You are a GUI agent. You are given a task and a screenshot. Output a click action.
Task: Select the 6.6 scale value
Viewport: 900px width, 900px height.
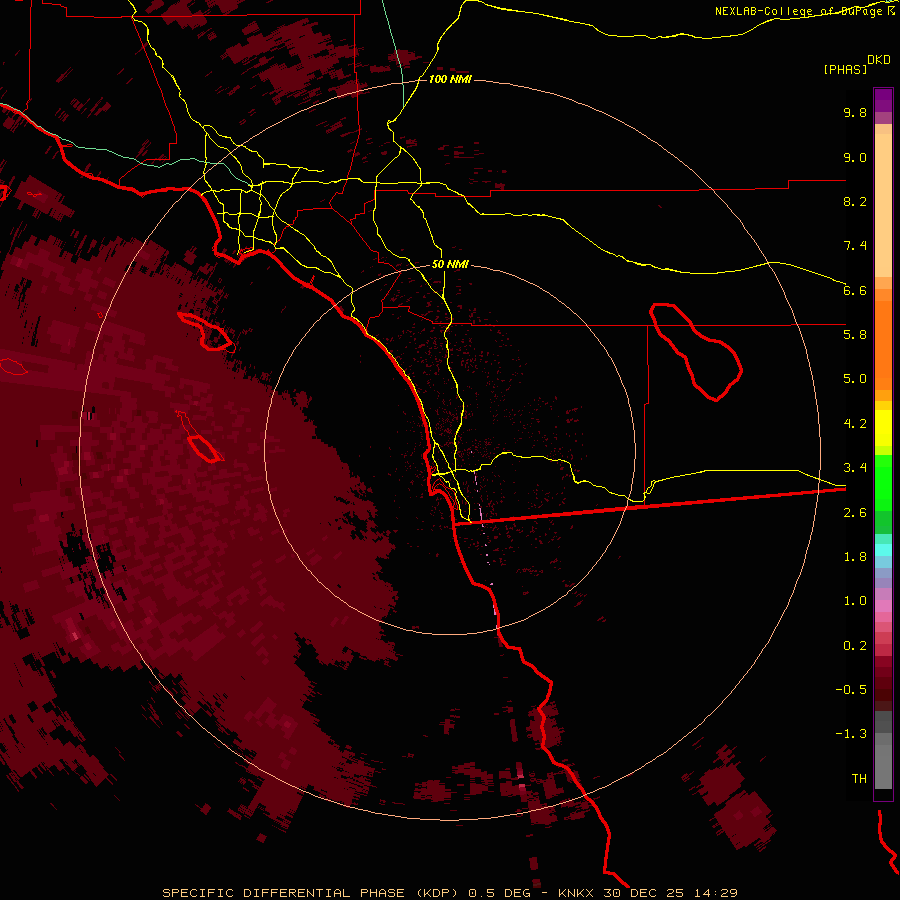click(x=855, y=290)
